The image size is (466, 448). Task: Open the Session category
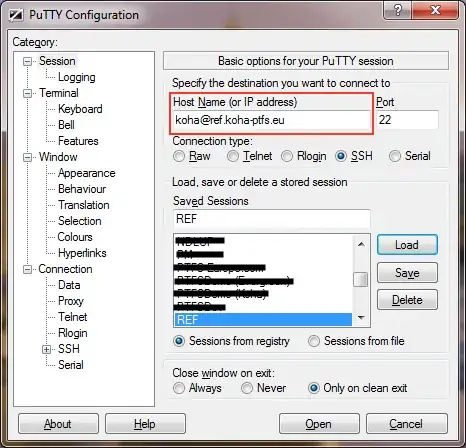[x=57, y=61]
